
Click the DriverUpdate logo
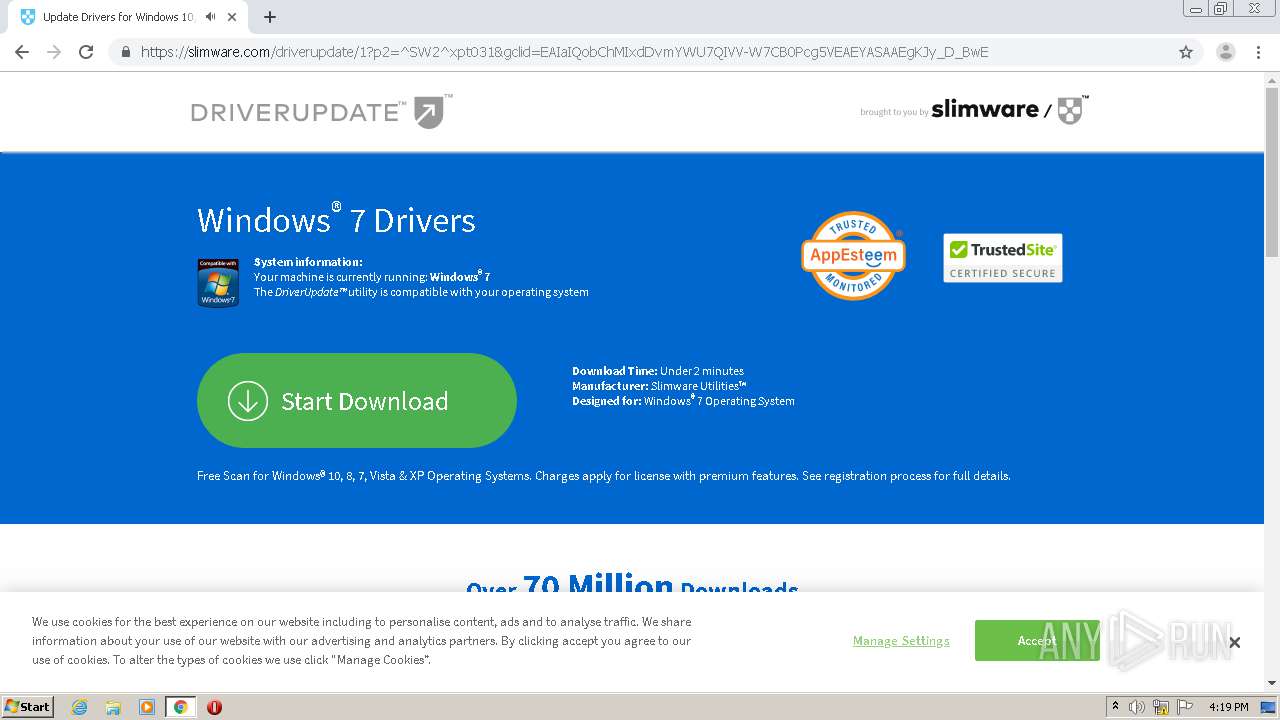(x=322, y=111)
